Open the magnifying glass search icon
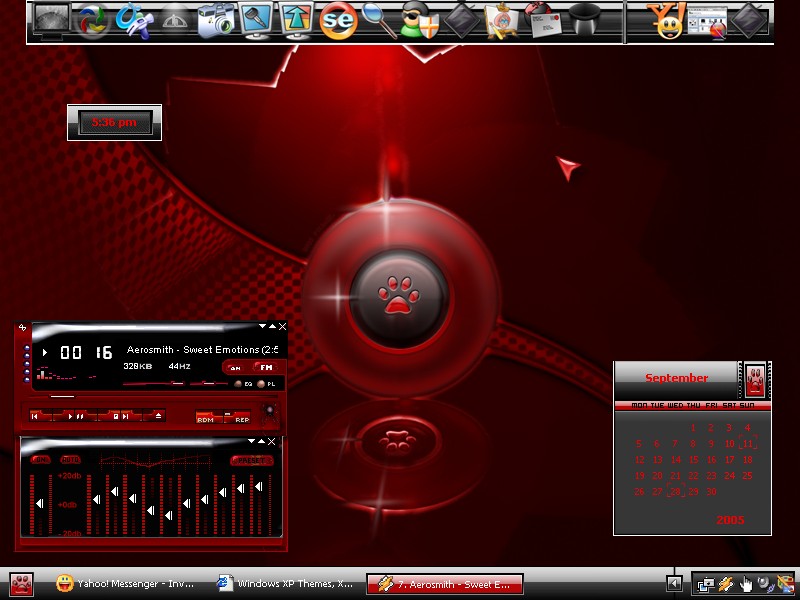Viewport: 800px width, 600px height. point(379,21)
